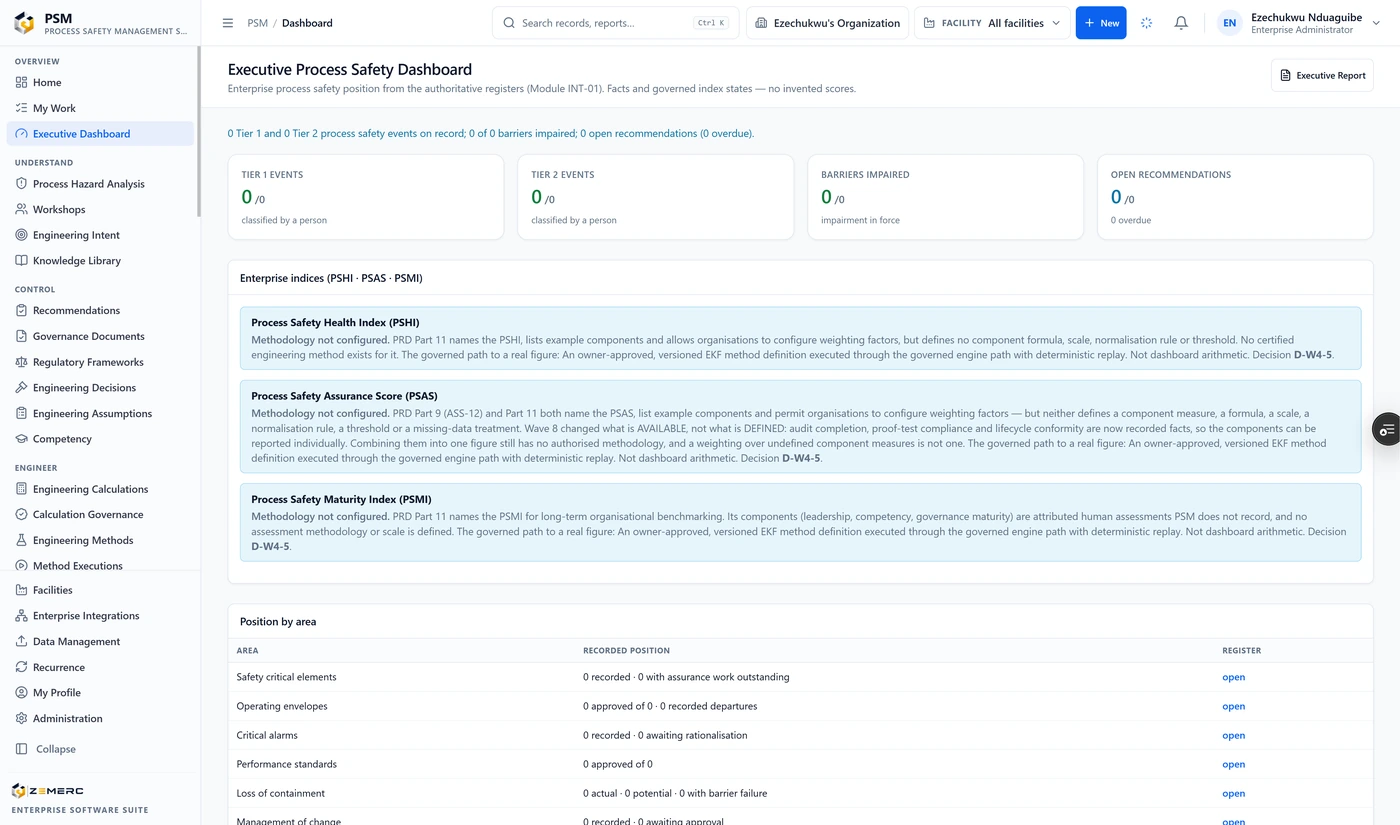Select Executive Dashboard sidebar item

click(100, 134)
